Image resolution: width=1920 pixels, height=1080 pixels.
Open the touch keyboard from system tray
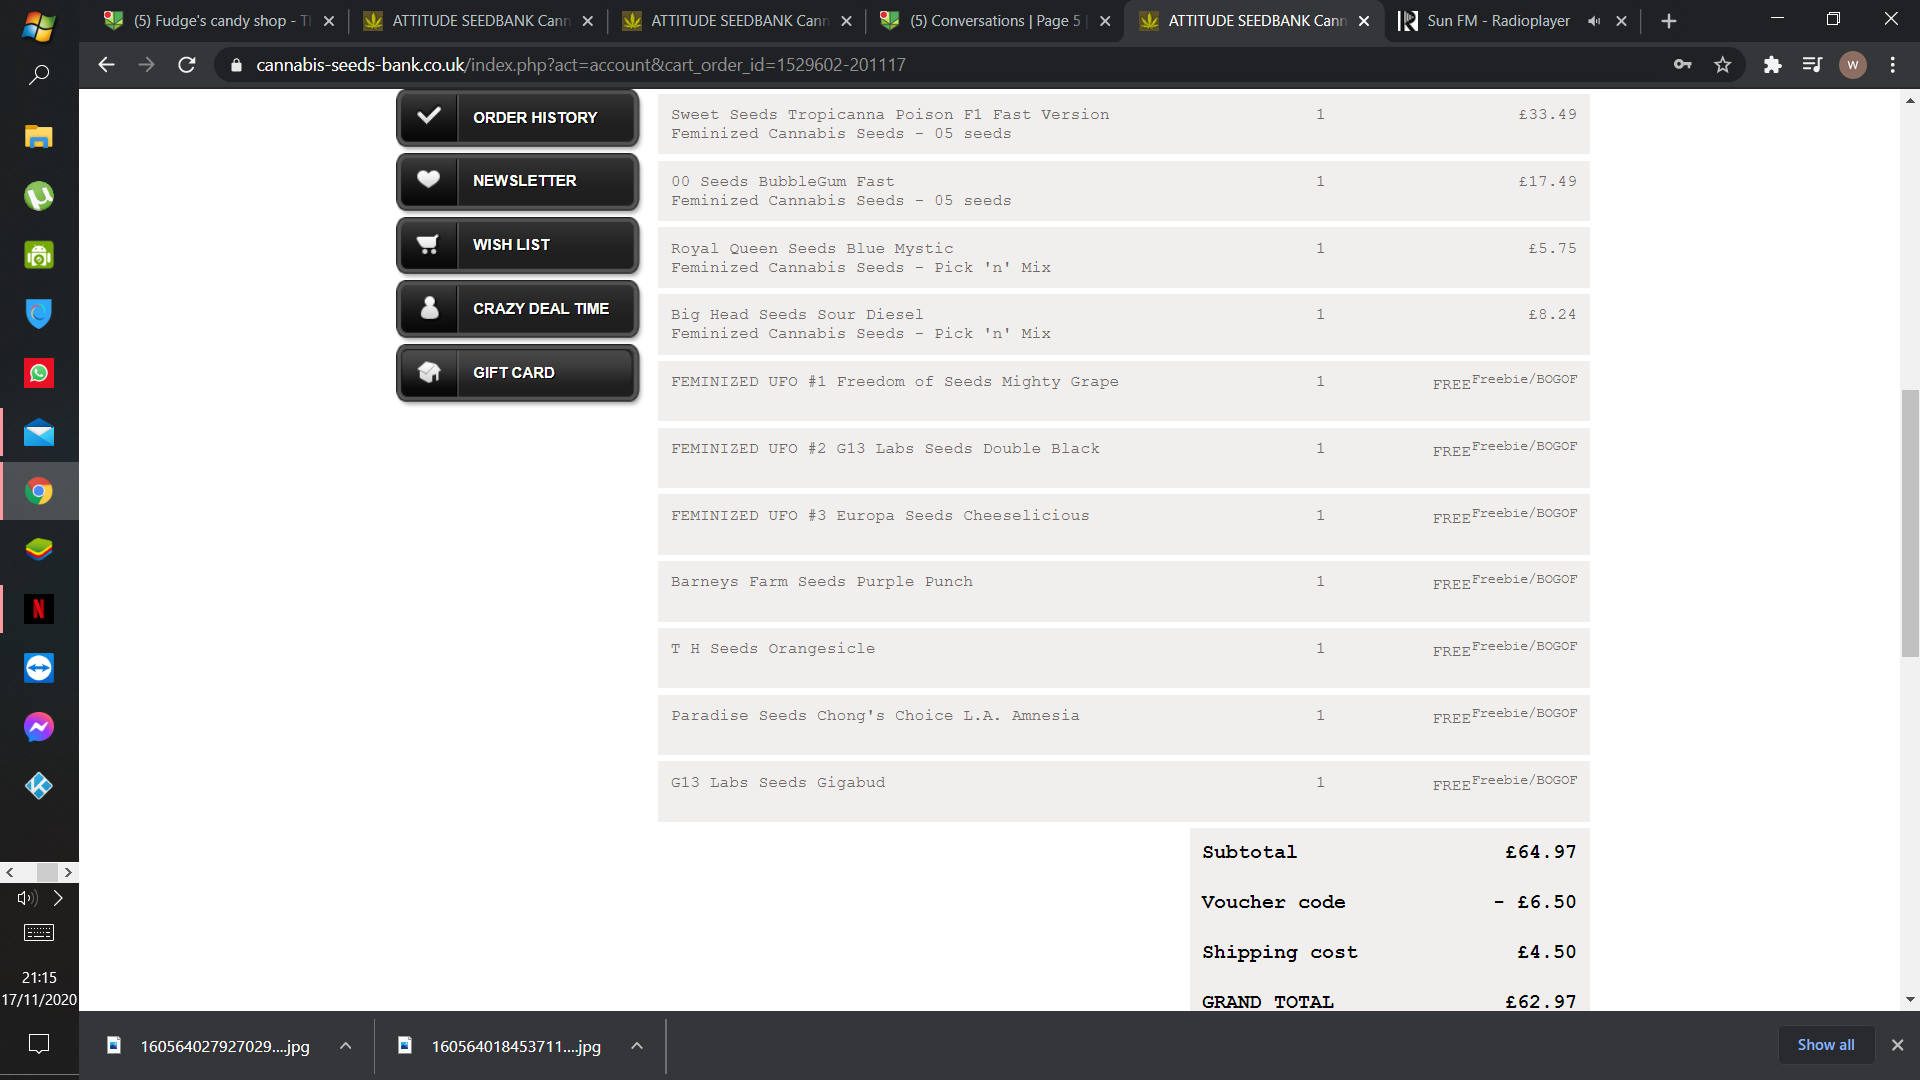click(39, 933)
